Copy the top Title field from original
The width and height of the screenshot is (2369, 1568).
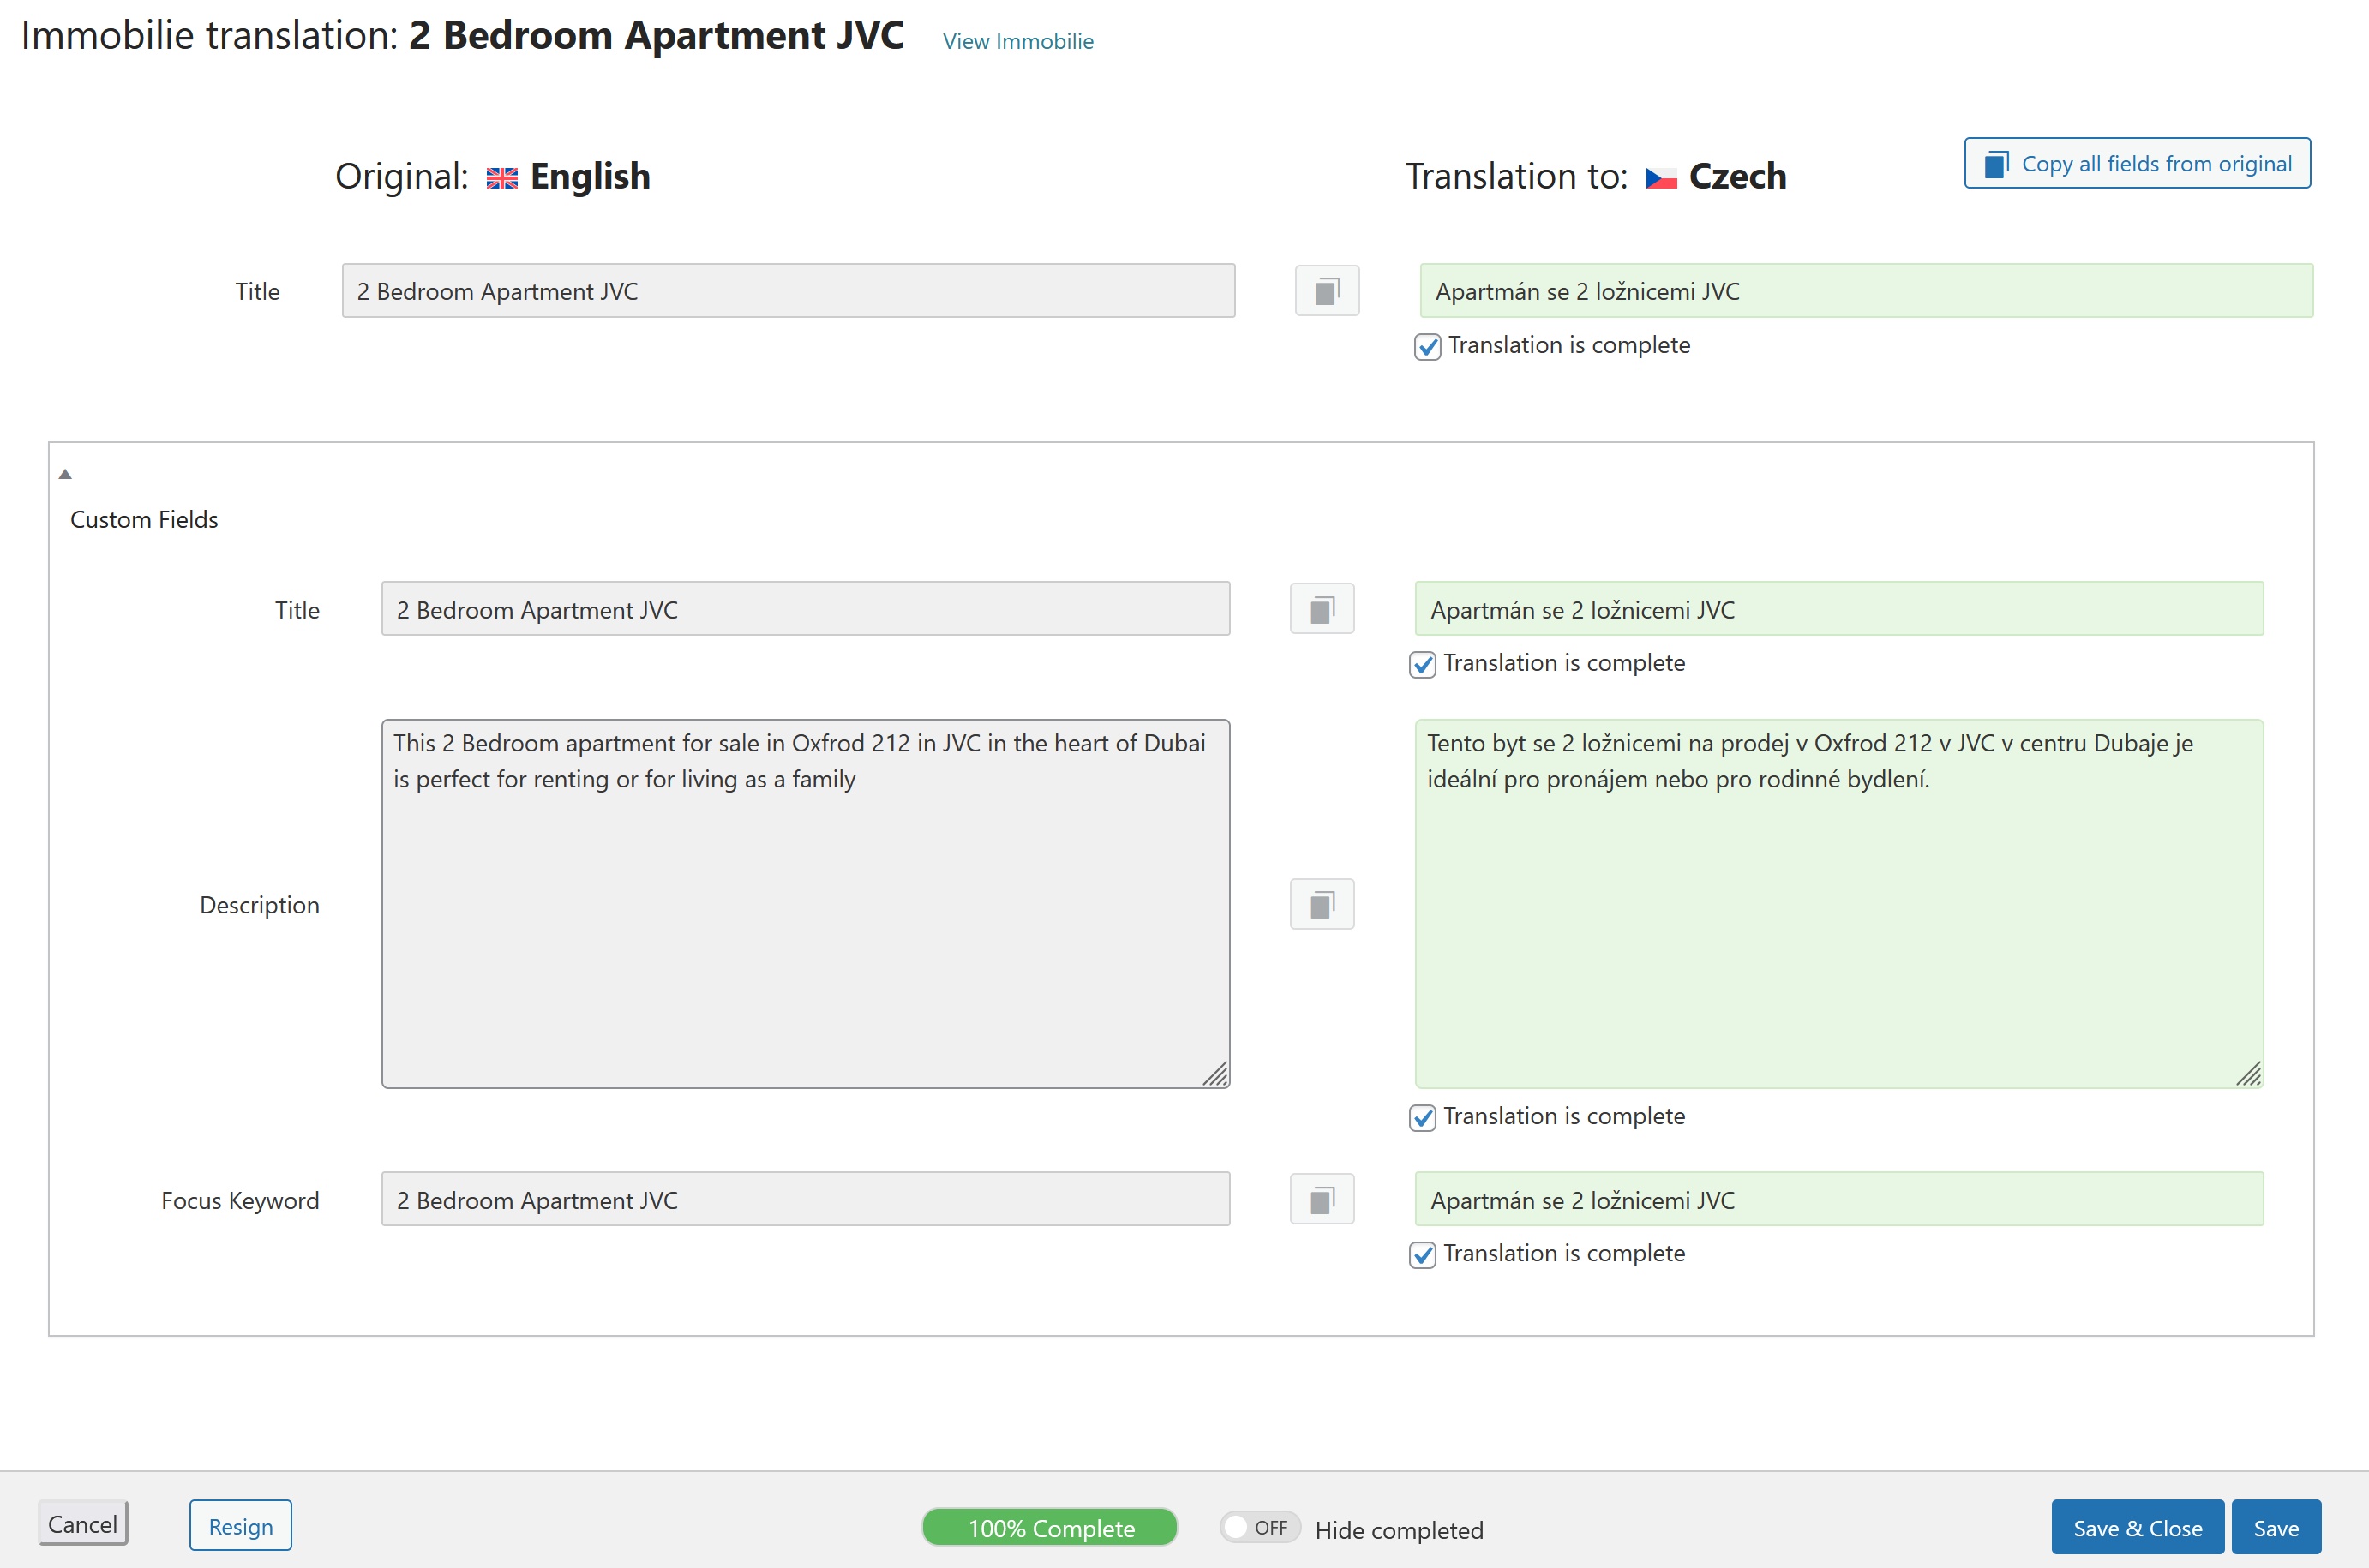1326,291
